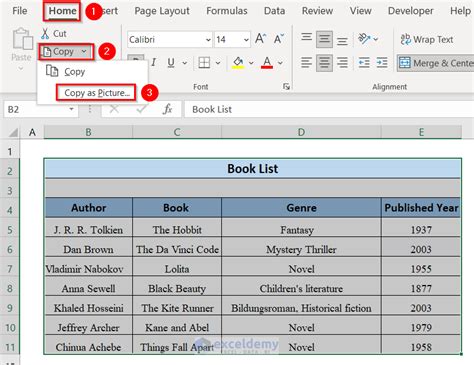The image size is (474, 365).
Task: Select cell The Da Vinci Code
Action: tap(177, 249)
